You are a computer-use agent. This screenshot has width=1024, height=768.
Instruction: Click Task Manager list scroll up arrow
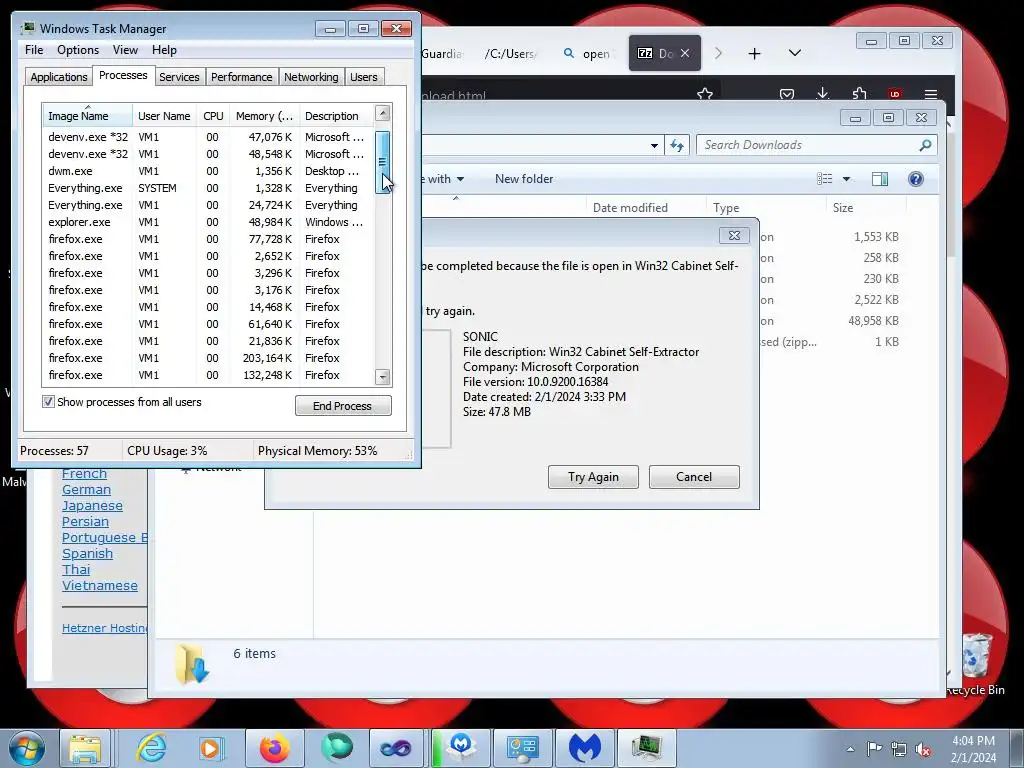pyautogui.click(x=383, y=114)
